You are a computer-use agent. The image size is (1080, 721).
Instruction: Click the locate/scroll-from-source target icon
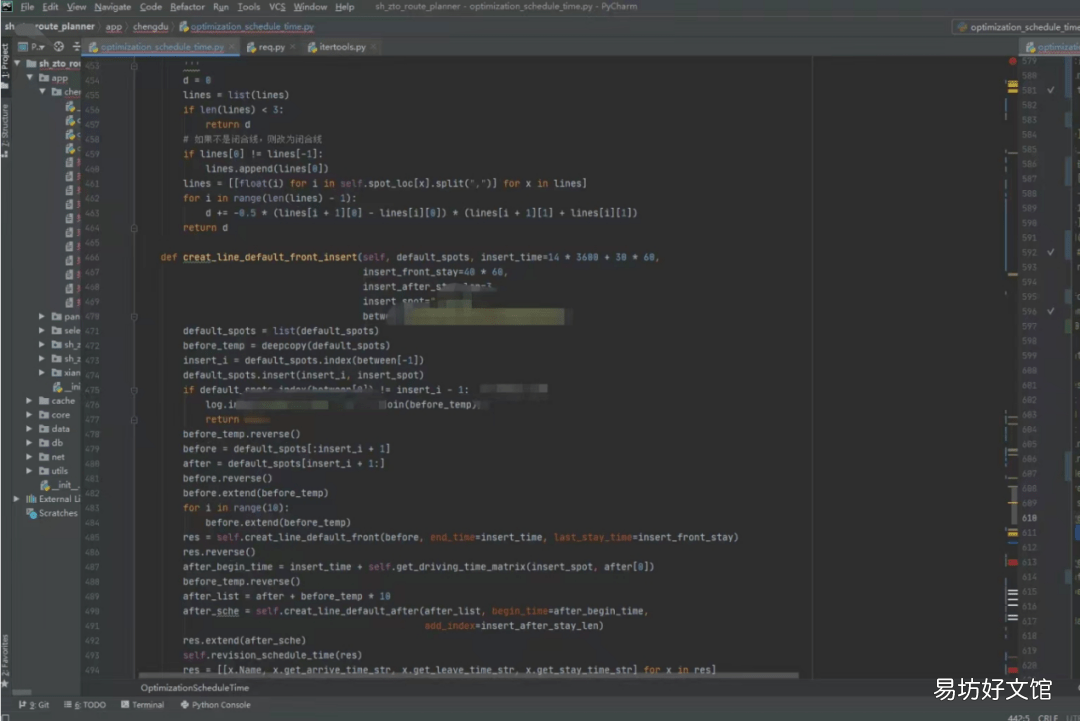click(x=59, y=47)
